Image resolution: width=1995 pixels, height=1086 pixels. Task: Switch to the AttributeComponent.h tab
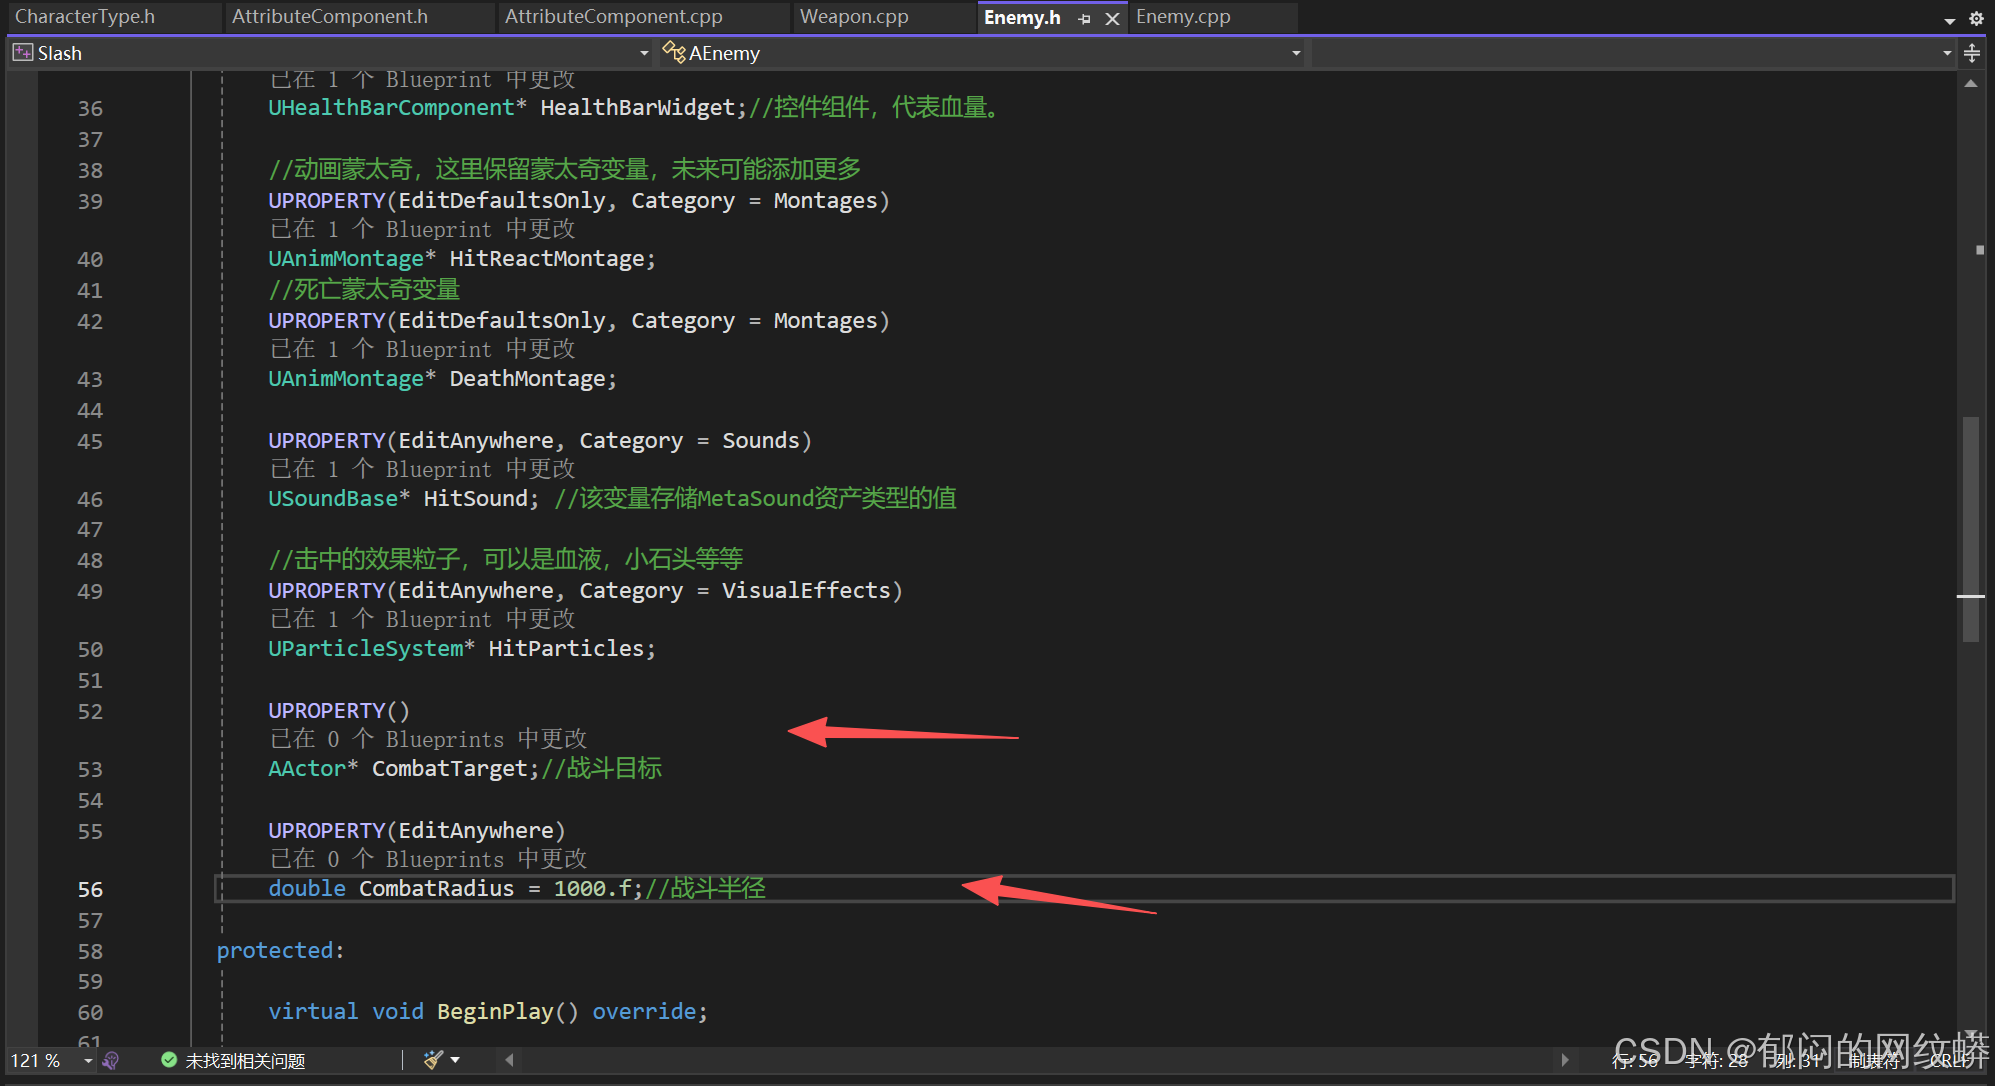pos(330,17)
